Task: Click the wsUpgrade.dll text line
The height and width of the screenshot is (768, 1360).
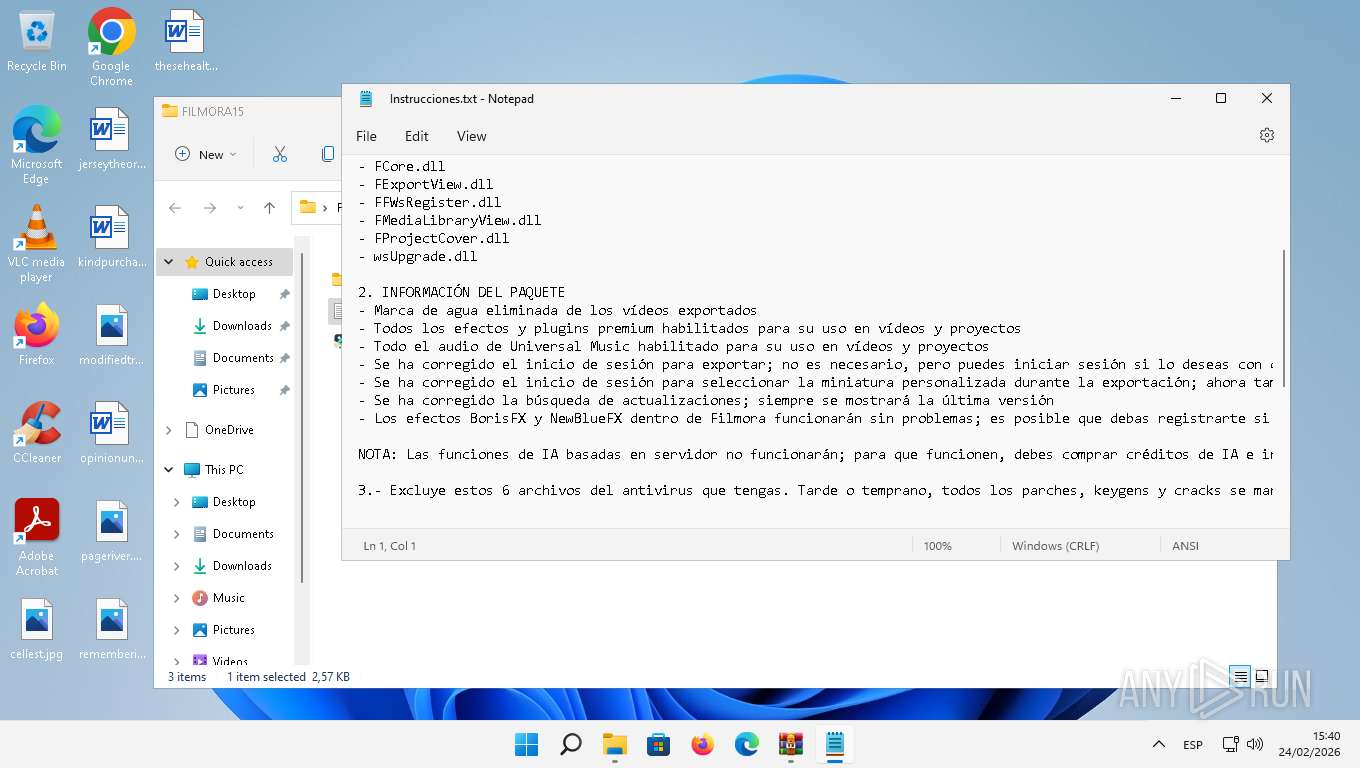Action: [x=418, y=256]
